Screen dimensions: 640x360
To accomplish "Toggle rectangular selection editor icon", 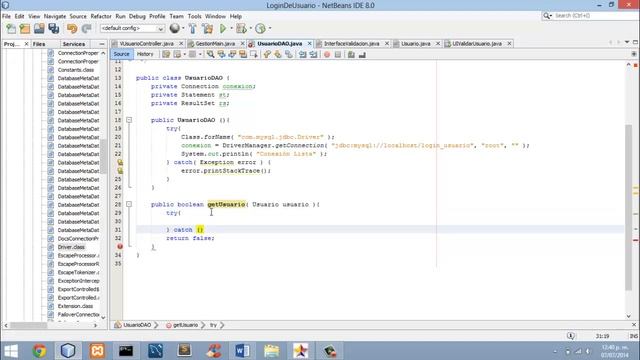I will [x=254, y=54].
